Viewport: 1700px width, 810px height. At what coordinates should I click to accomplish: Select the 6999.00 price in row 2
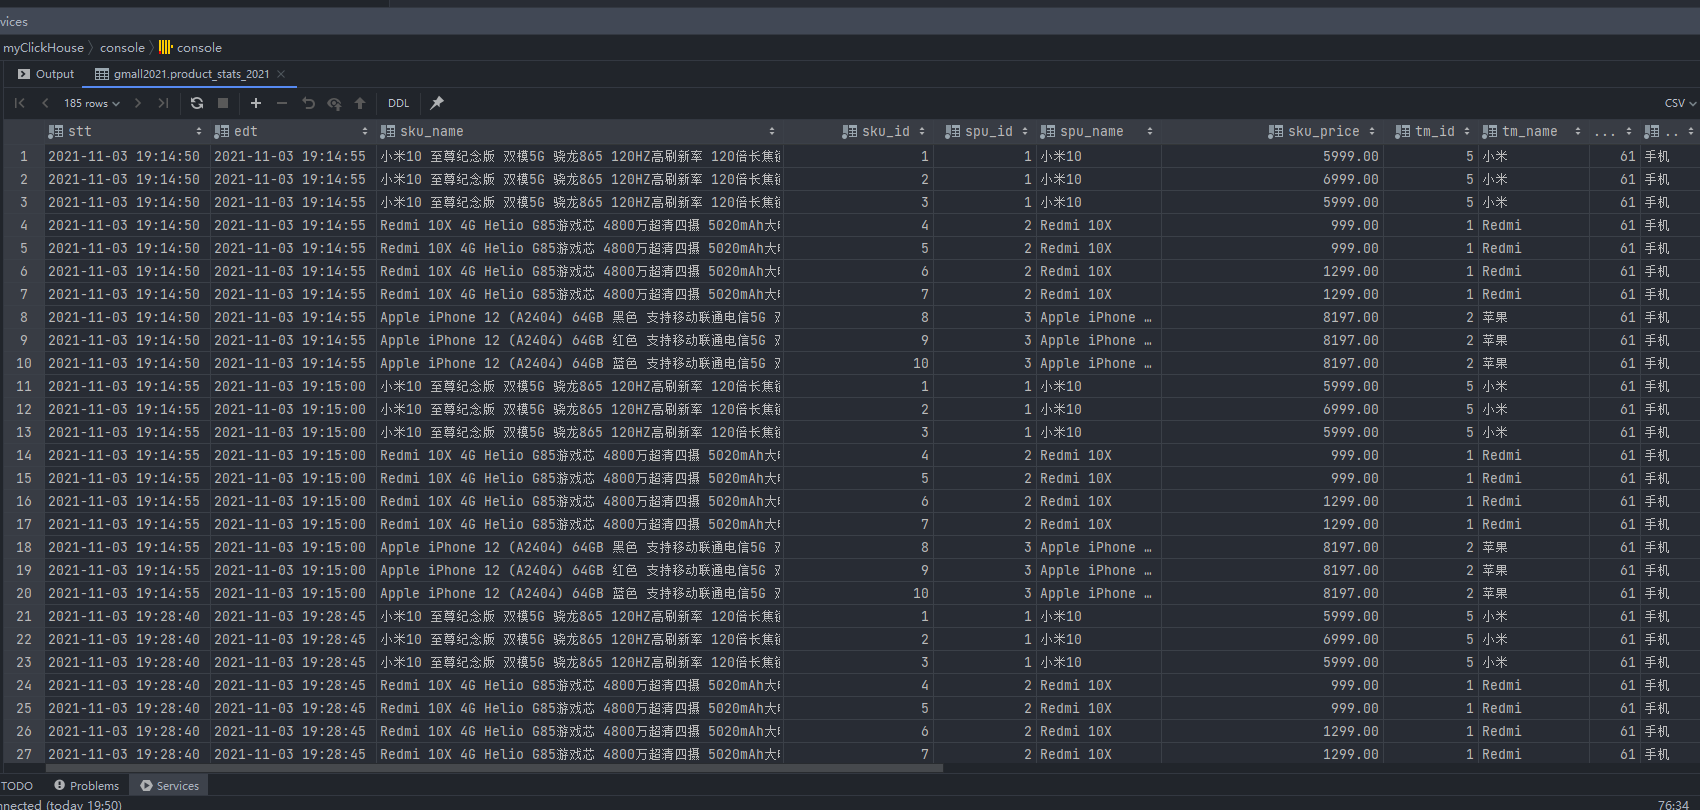[x=1271, y=179]
